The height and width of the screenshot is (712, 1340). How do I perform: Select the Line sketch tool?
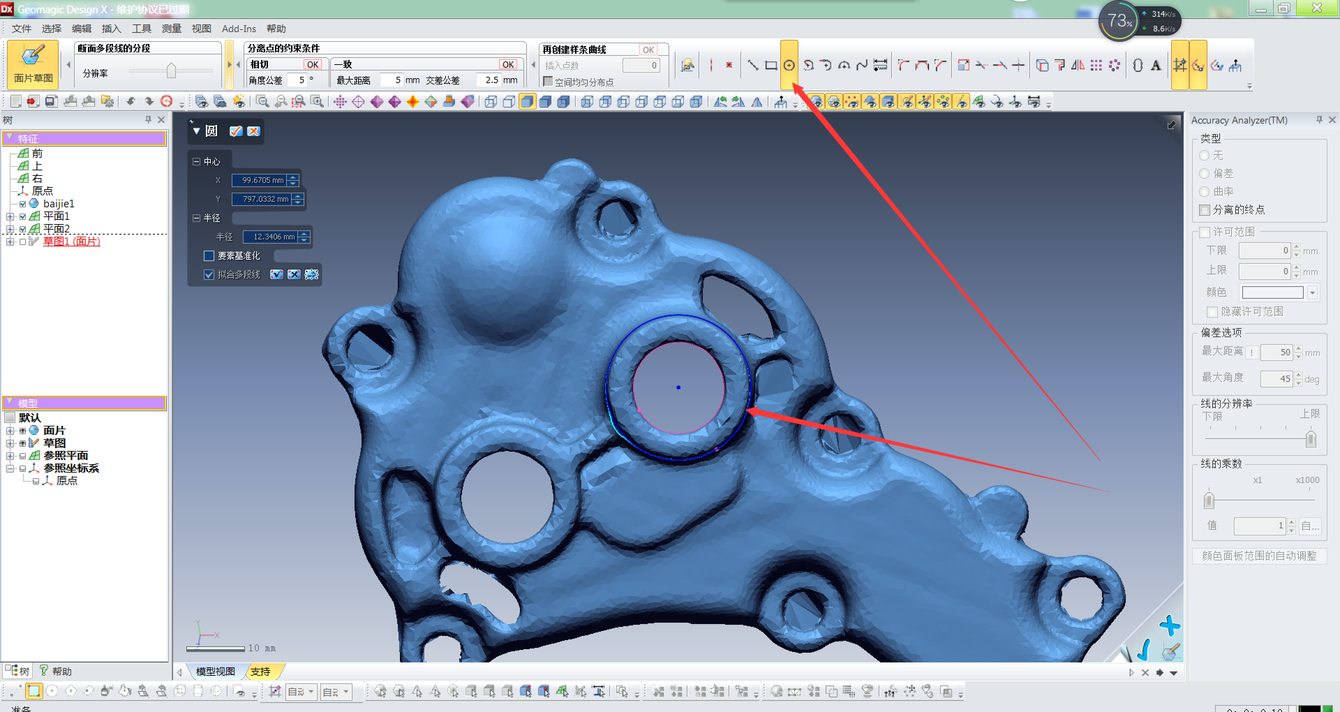click(752, 65)
